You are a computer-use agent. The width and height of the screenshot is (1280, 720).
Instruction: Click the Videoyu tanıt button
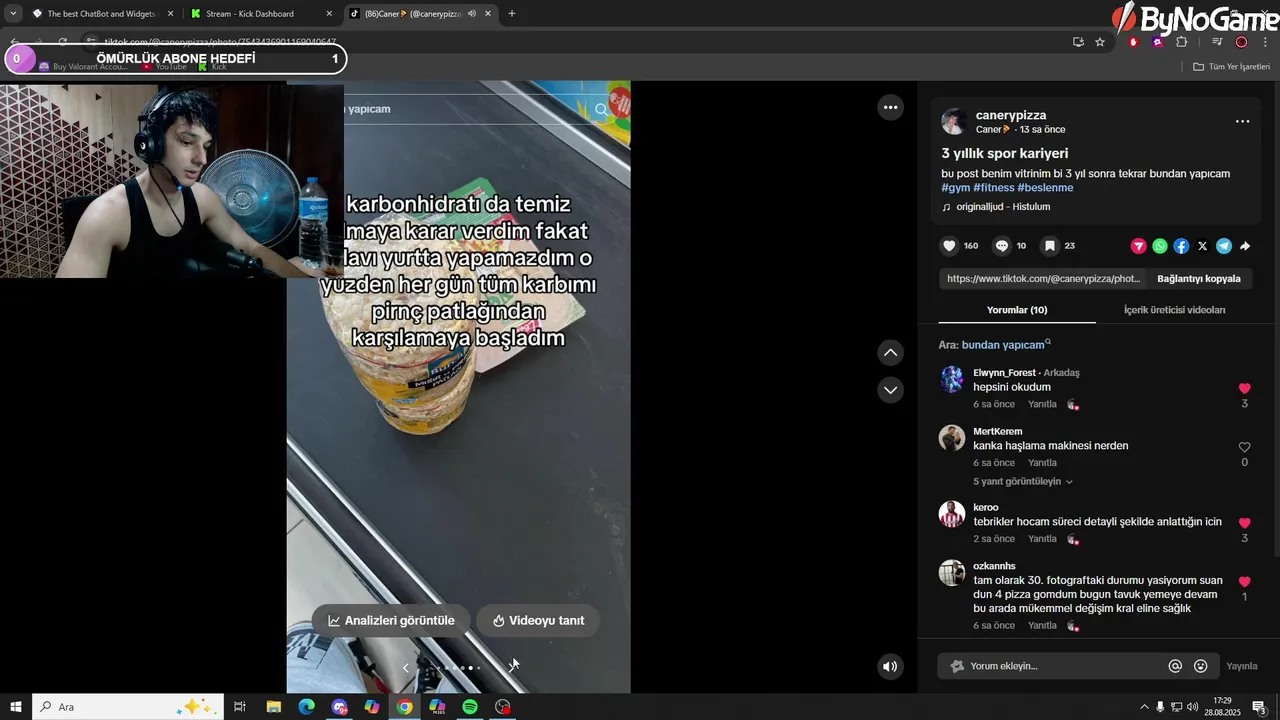pyautogui.click(x=538, y=621)
